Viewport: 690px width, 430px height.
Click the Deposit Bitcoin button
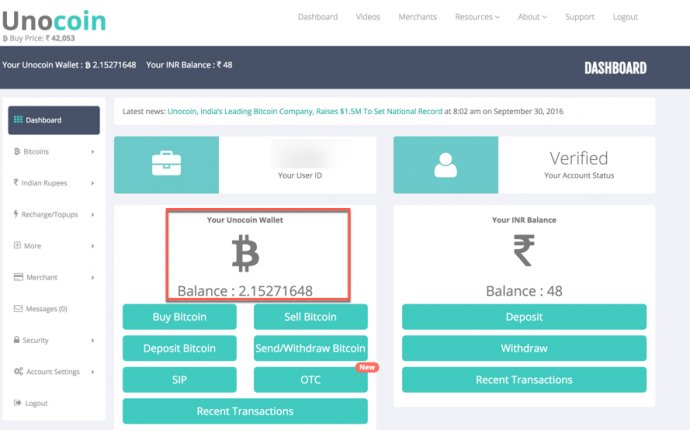click(x=180, y=348)
